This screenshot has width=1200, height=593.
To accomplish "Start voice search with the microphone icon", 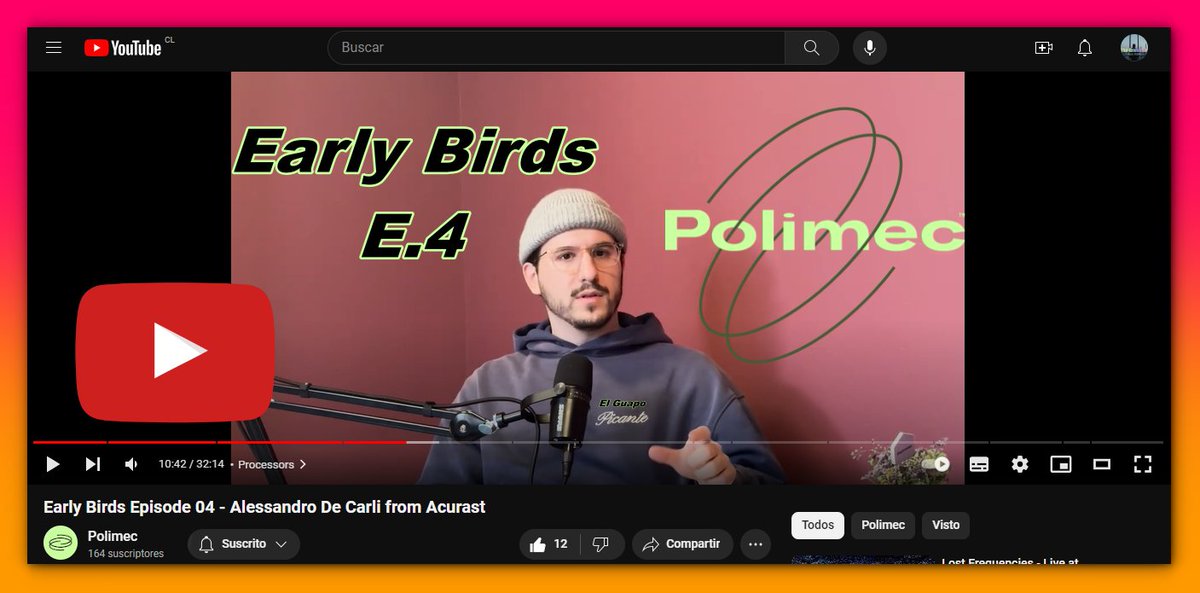I will pos(868,46).
